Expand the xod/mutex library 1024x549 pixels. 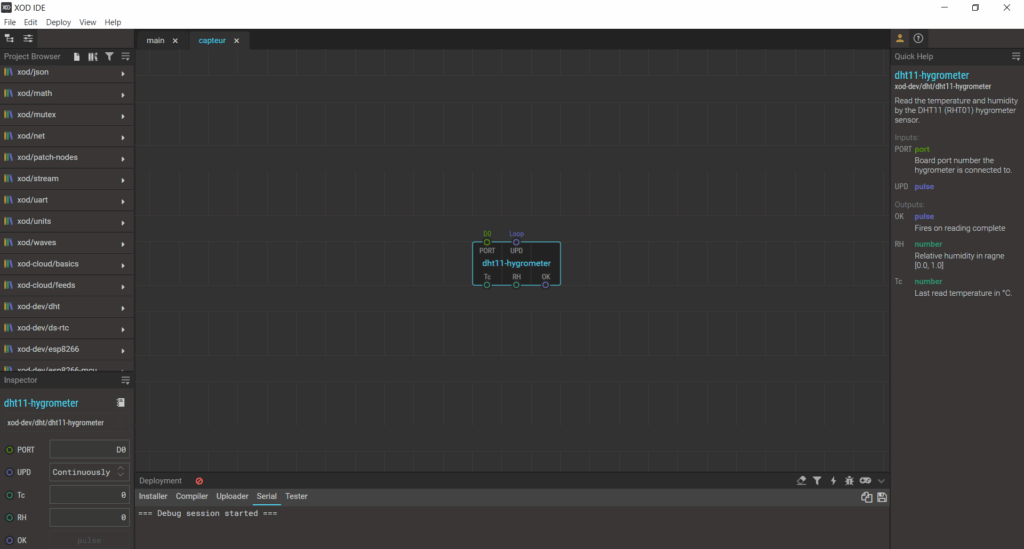coord(123,116)
